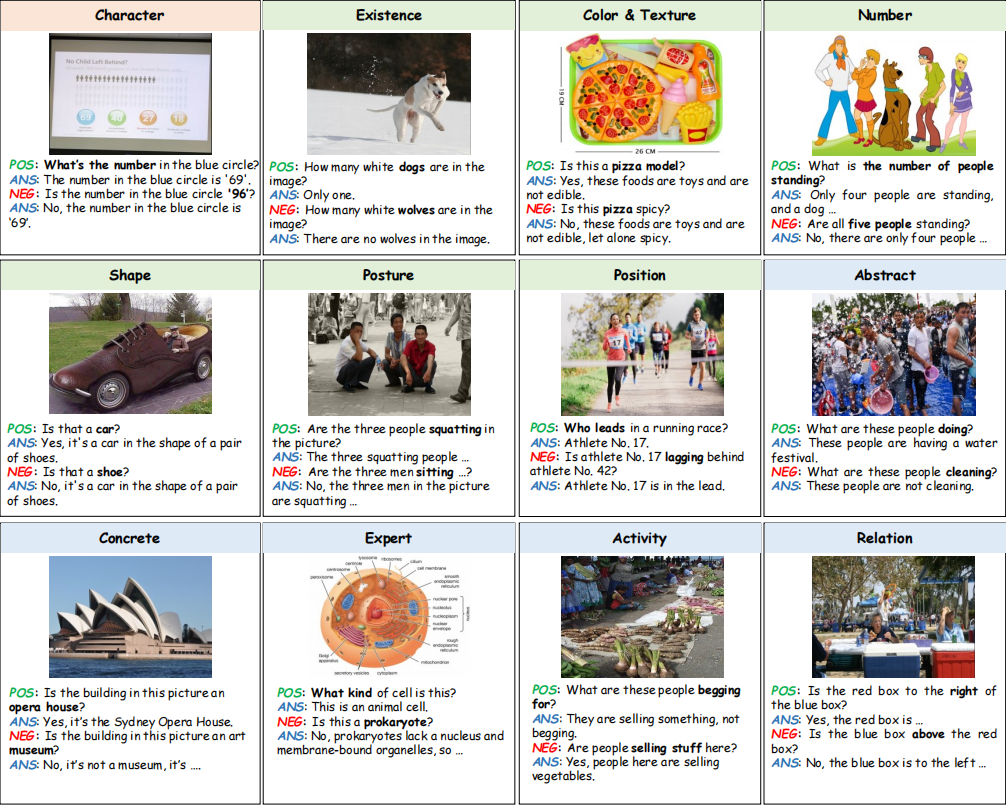This screenshot has height=806, width=1006.
Task: Click the answer "These people are not cleaning."
Action: [890, 486]
